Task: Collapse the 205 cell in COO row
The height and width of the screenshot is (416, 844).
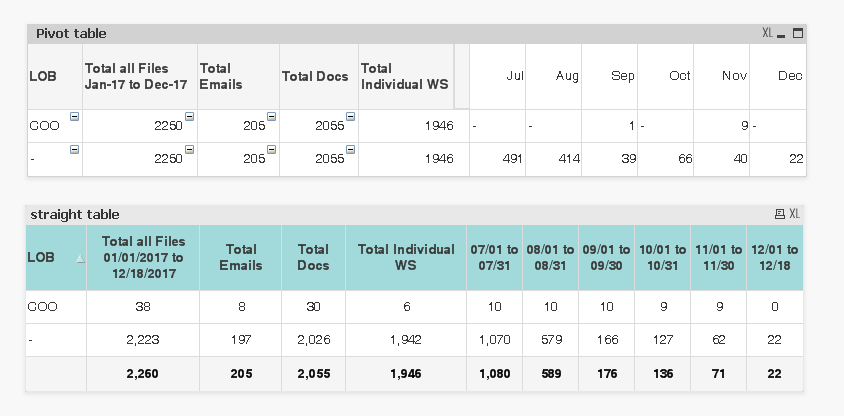Action: 272,118
